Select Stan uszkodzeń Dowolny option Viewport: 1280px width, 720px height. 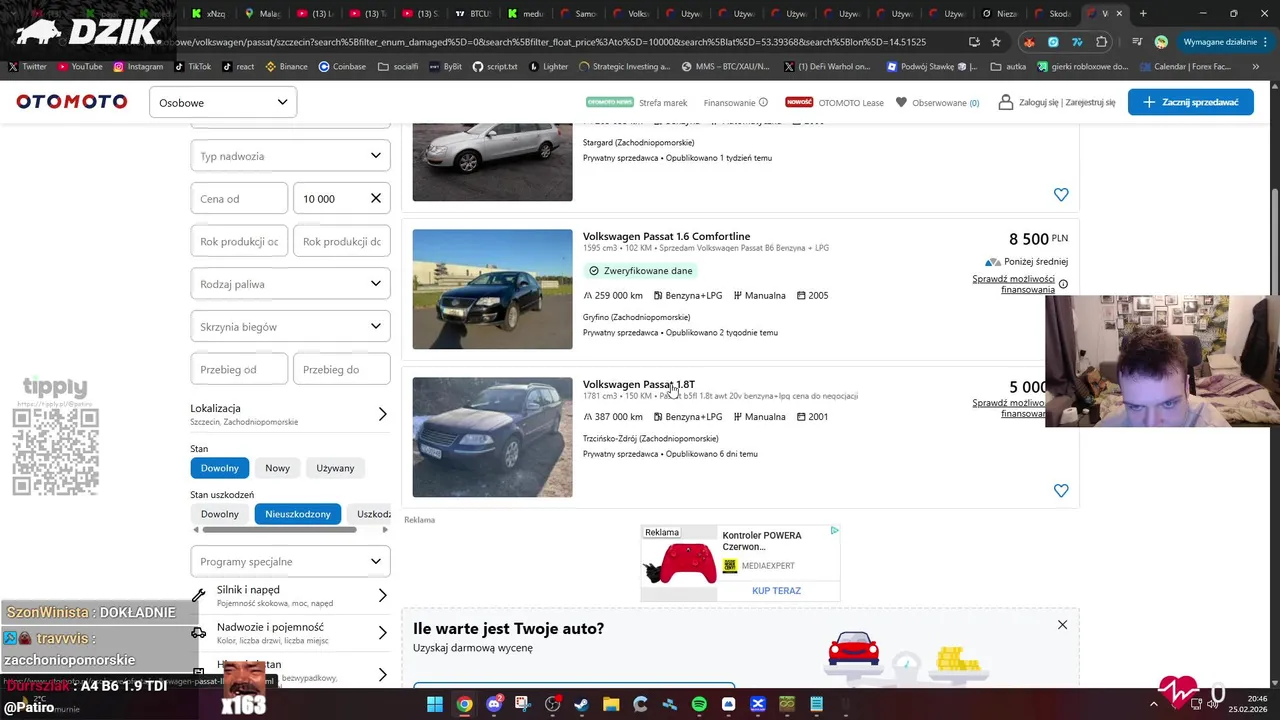220,514
